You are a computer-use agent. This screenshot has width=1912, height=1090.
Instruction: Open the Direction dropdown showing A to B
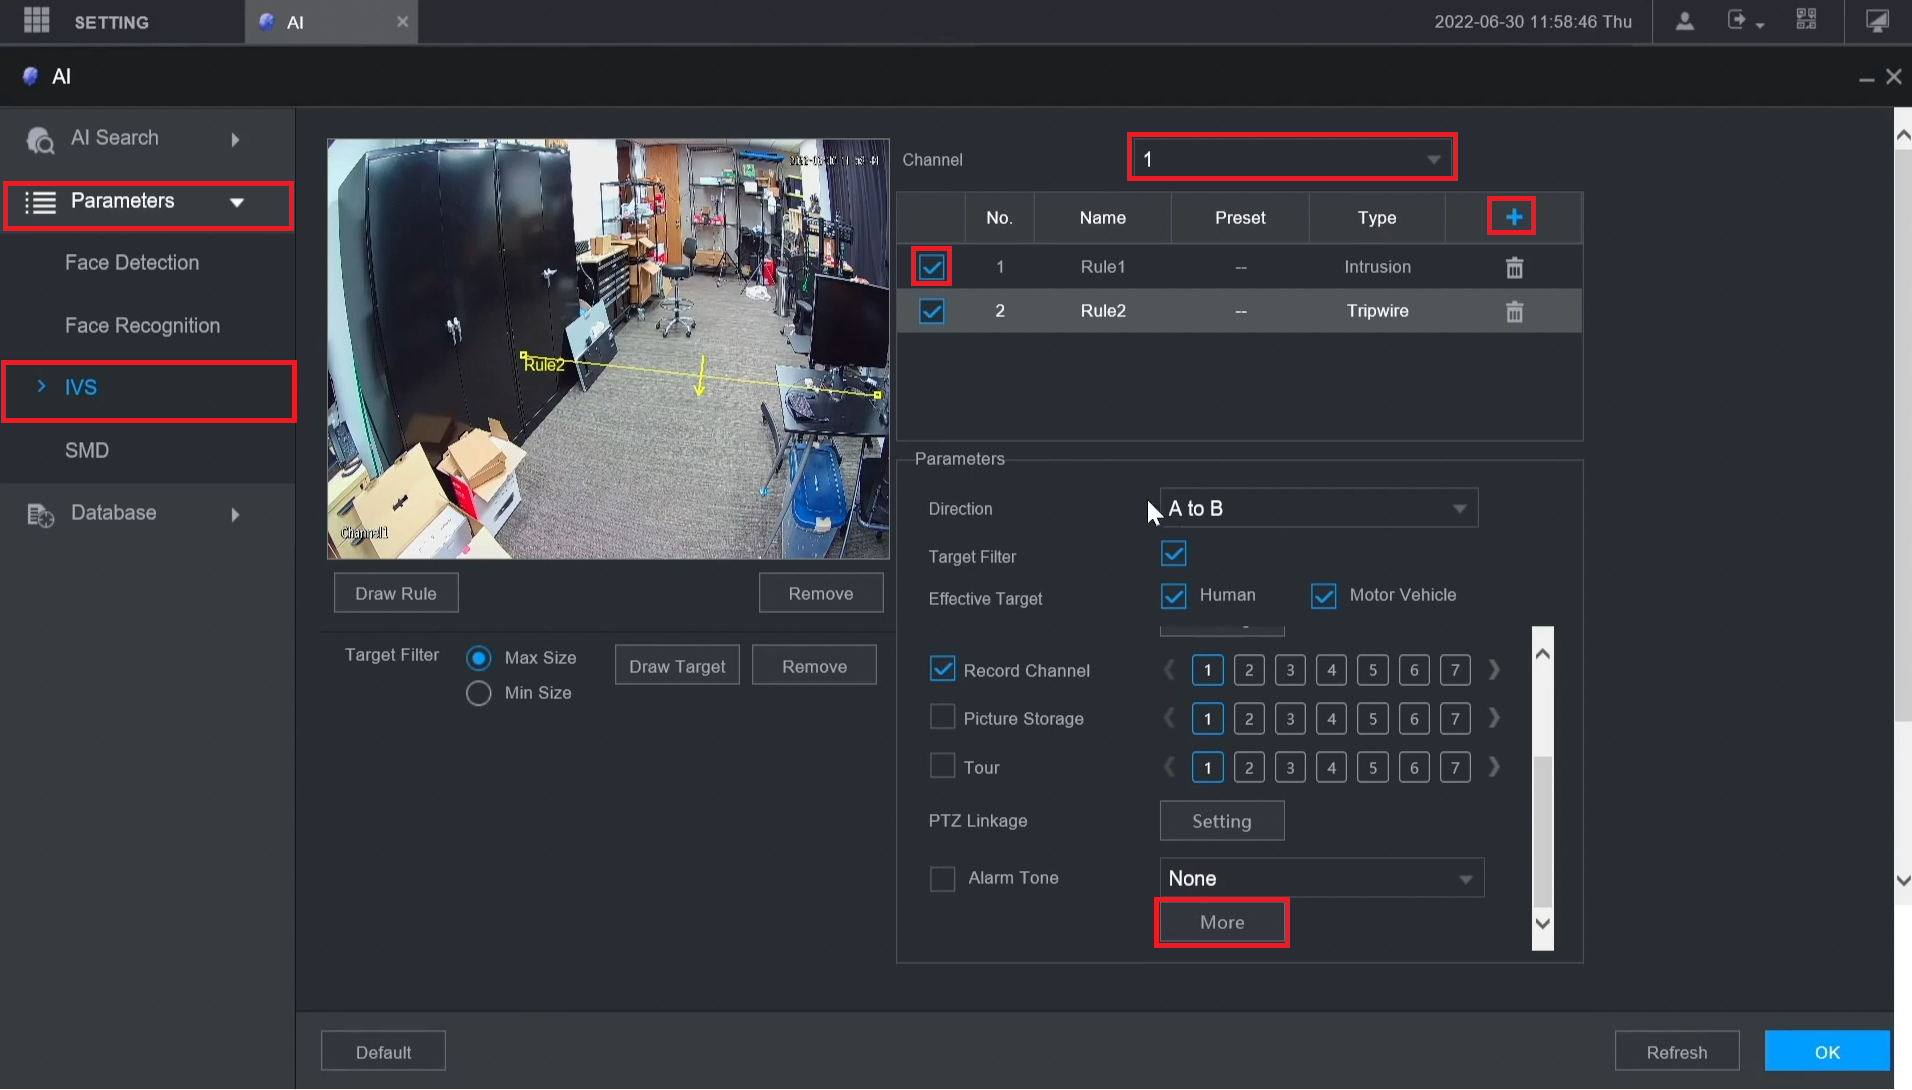[1318, 509]
